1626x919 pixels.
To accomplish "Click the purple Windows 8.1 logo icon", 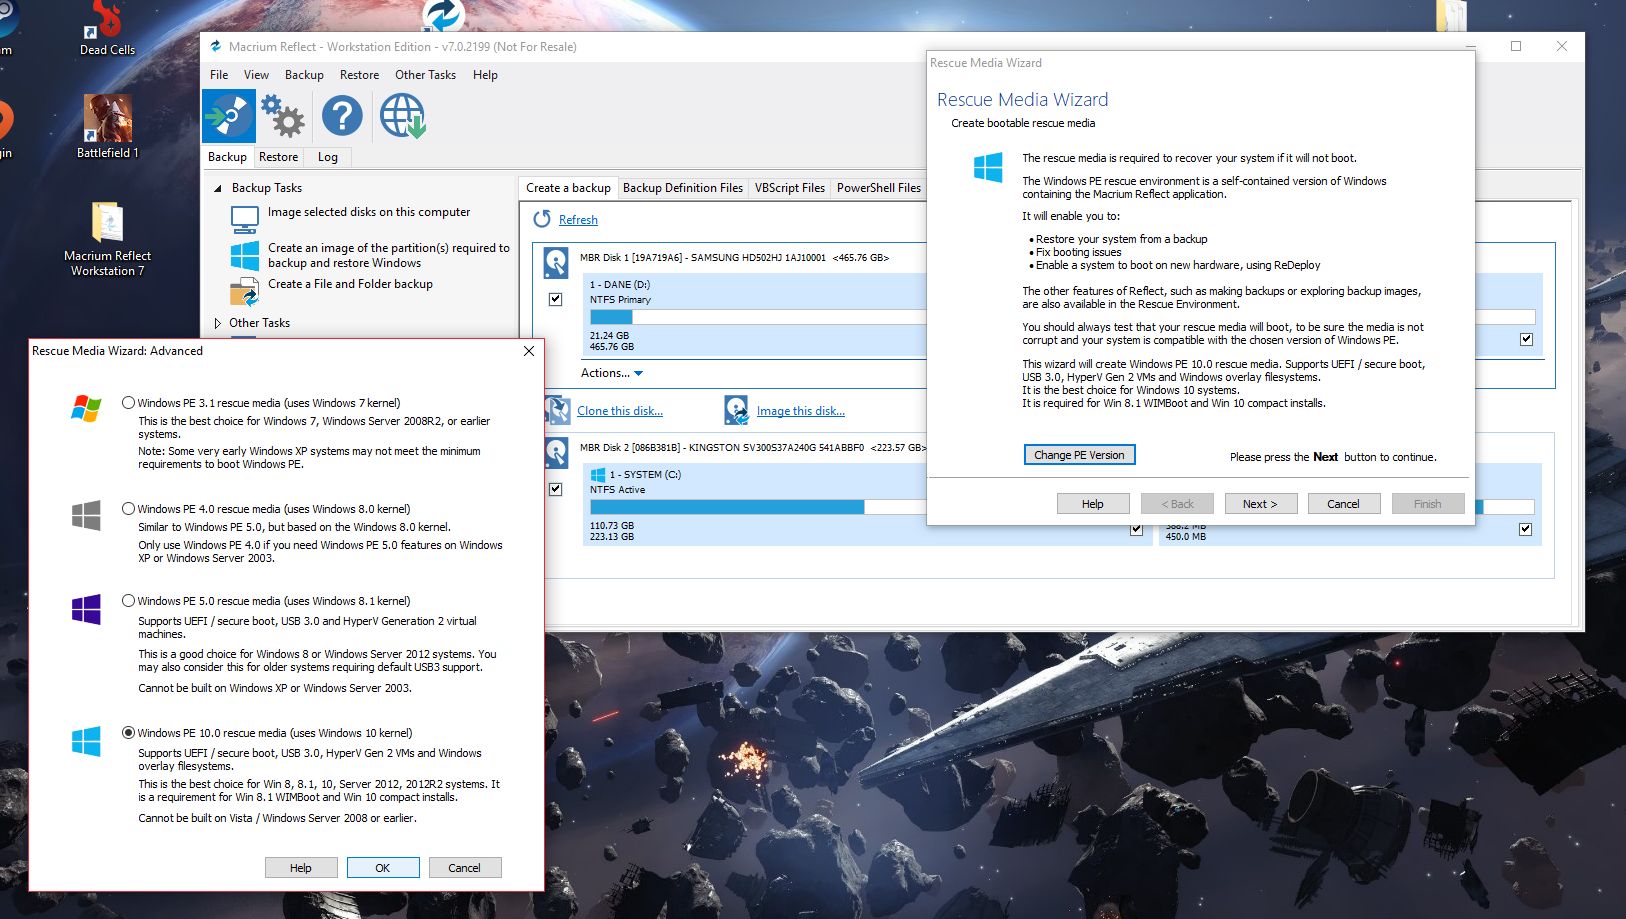I will (86, 609).
